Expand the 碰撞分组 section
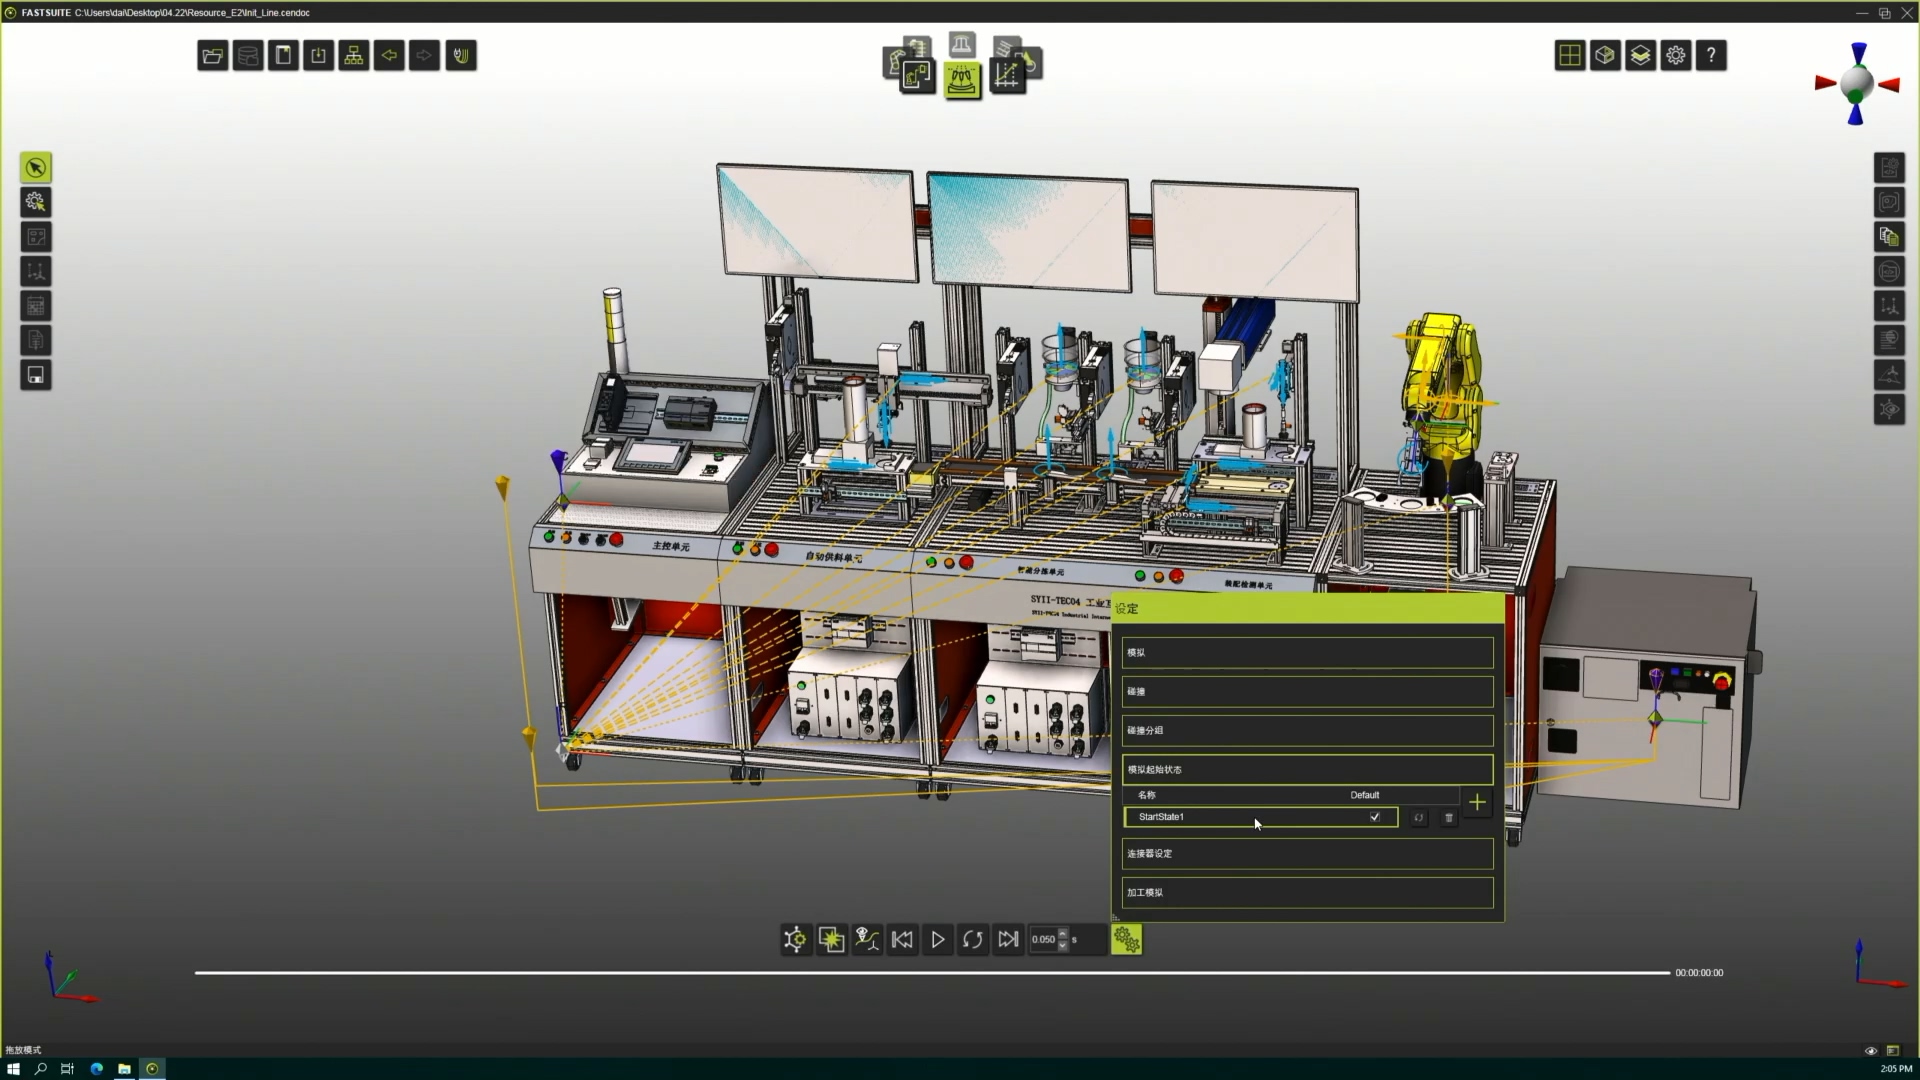The image size is (1920, 1080). point(1307,730)
